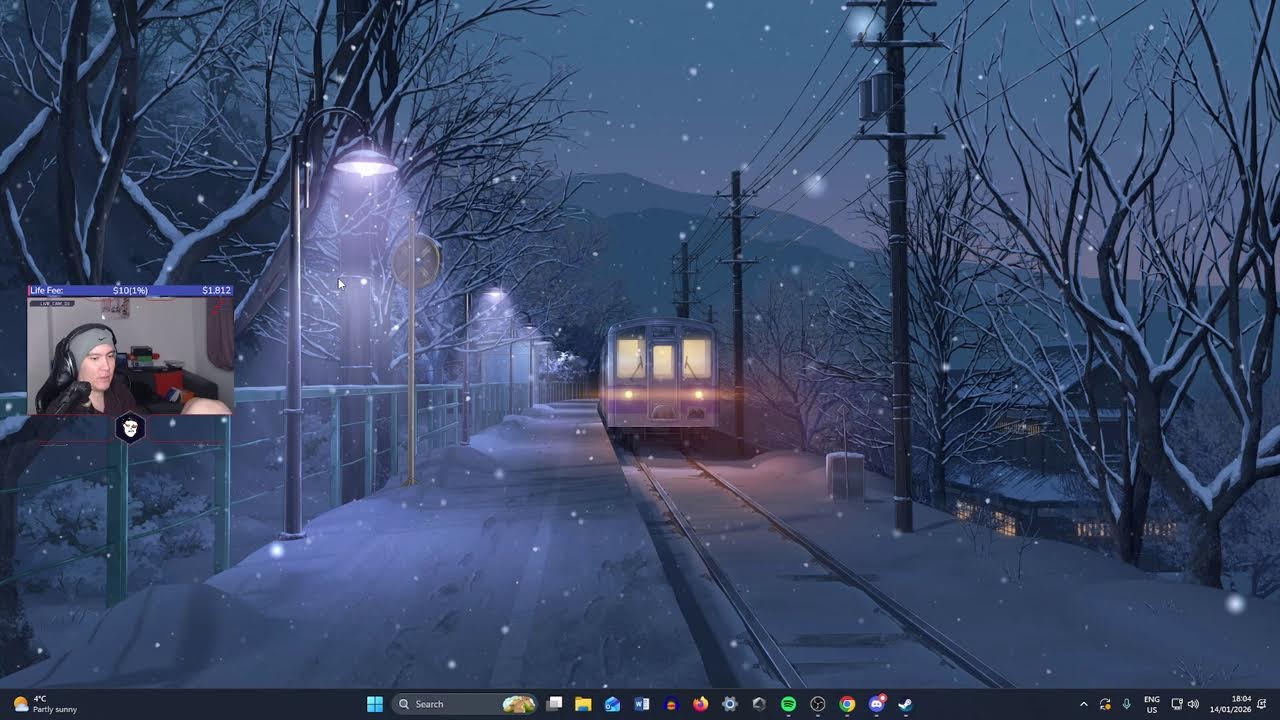1280x720 pixels.
Task: Open Firefox browser from the taskbar
Action: point(700,704)
